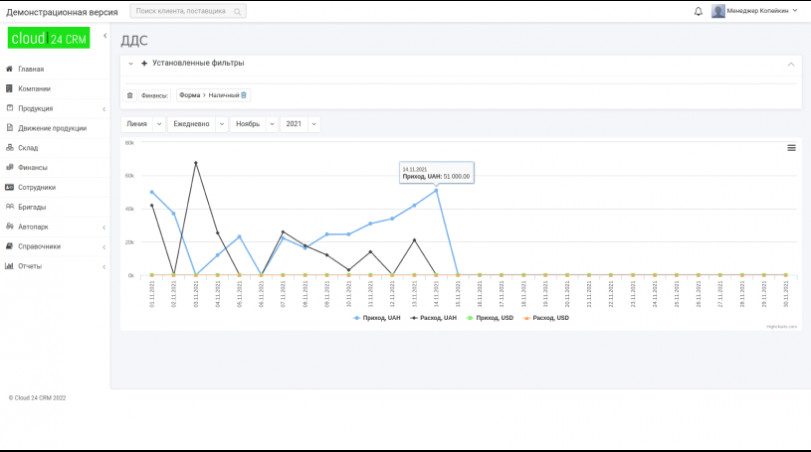The height and width of the screenshot is (452, 811).
Task: Open Финансы in the sidebar
Action: pos(32,167)
